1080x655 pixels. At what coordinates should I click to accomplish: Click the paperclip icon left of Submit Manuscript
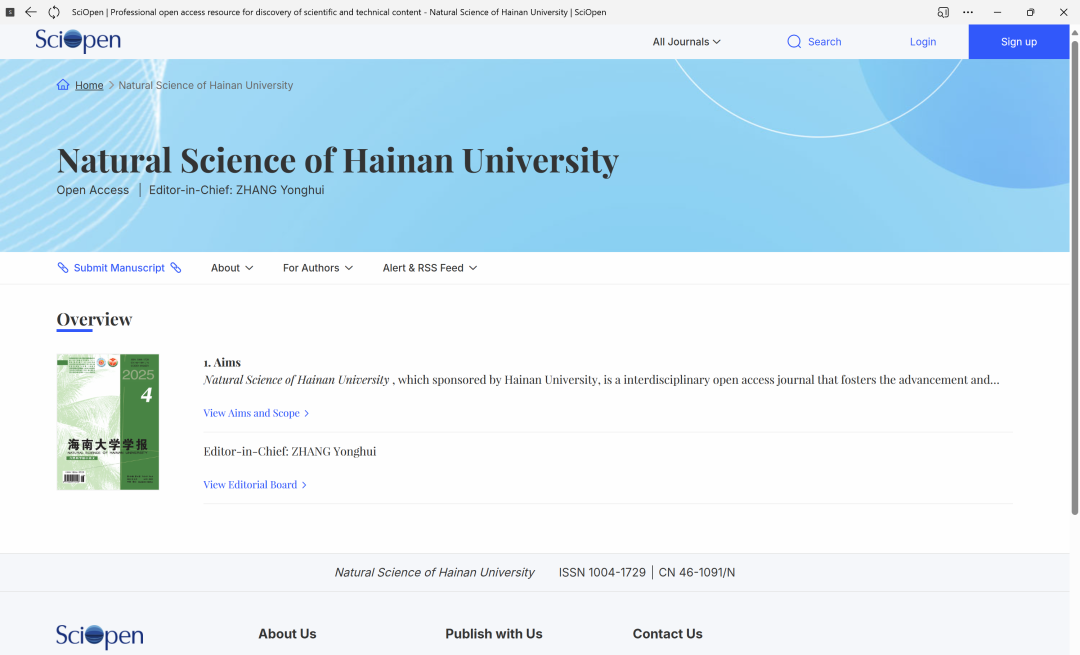63,268
